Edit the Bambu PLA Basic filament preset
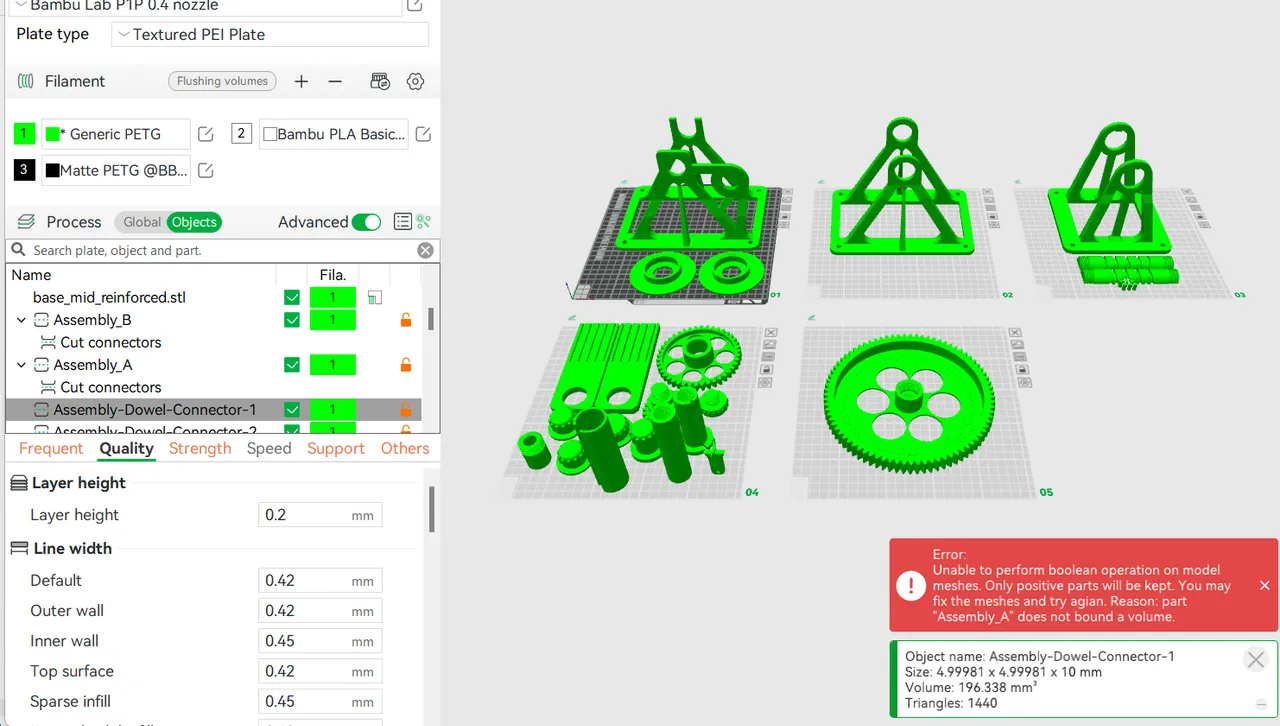The image size is (1280, 726). pos(423,134)
